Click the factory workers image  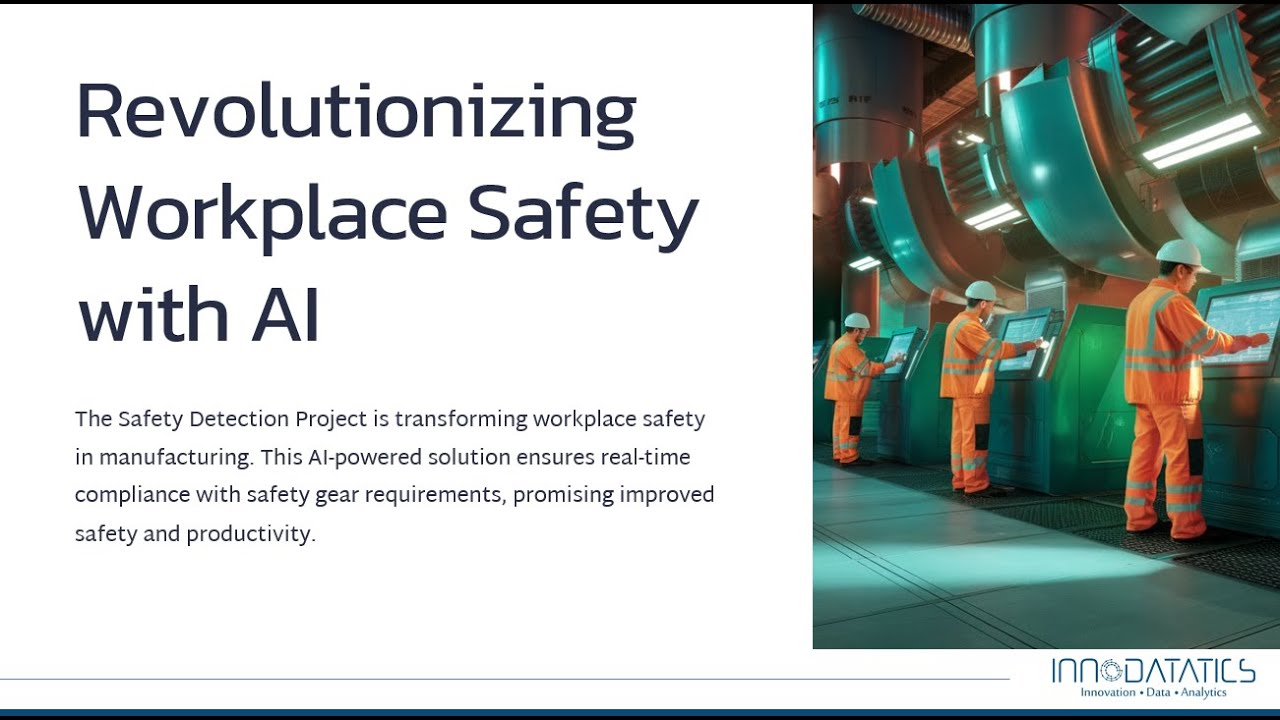coord(1046,326)
